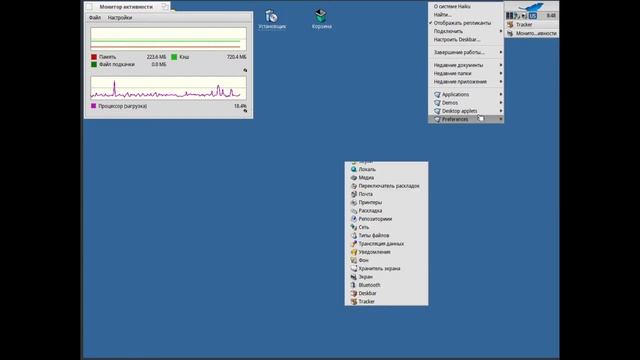Expand the Demos submenu arrow

[500, 102]
